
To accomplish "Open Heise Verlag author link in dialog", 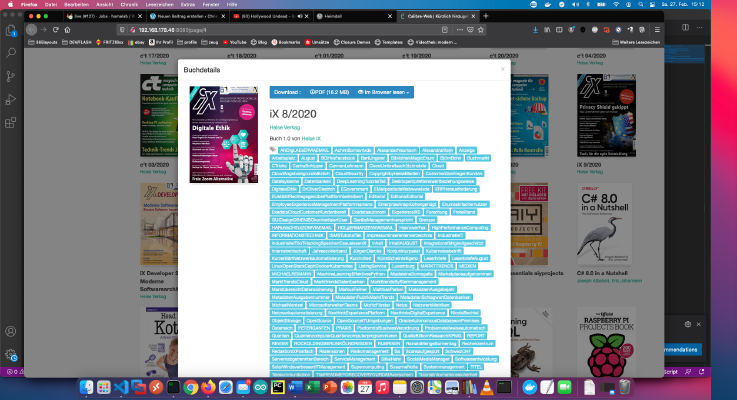I will pos(284,127).
